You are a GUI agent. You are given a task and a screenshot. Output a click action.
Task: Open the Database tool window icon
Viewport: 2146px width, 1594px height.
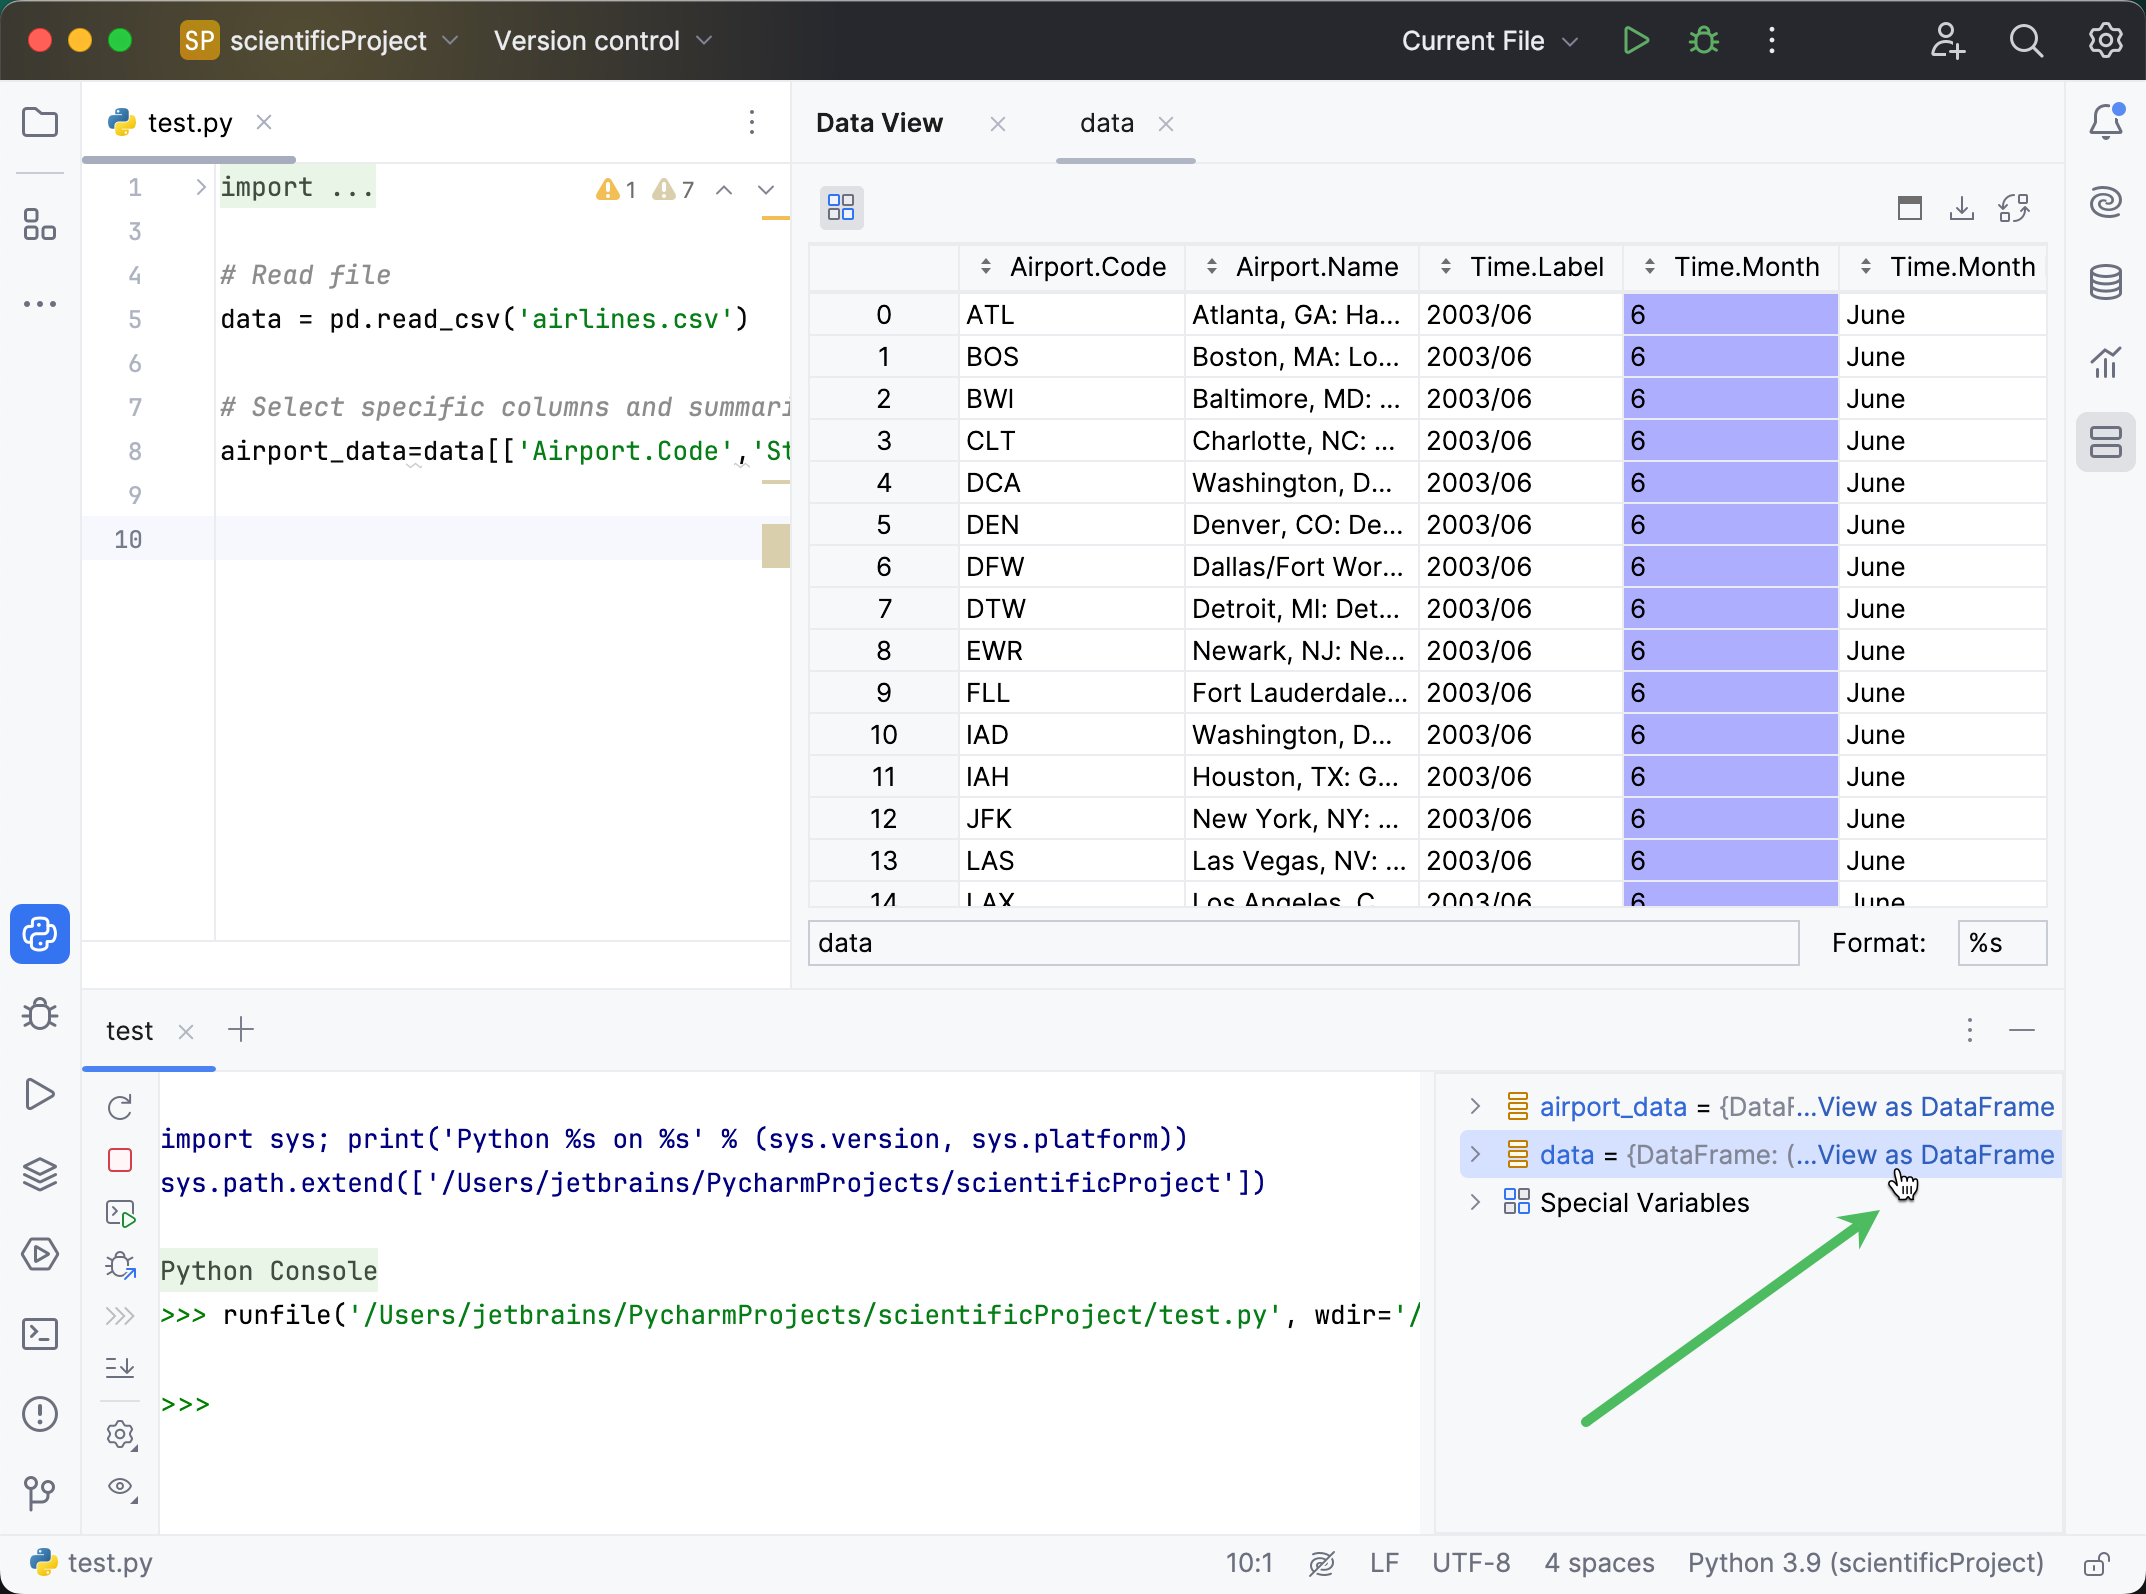pyautogui.click(x=2105, y=283)
